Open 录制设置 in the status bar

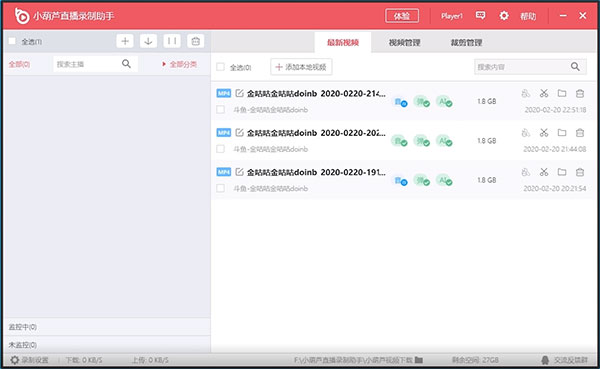click(30, 360)
